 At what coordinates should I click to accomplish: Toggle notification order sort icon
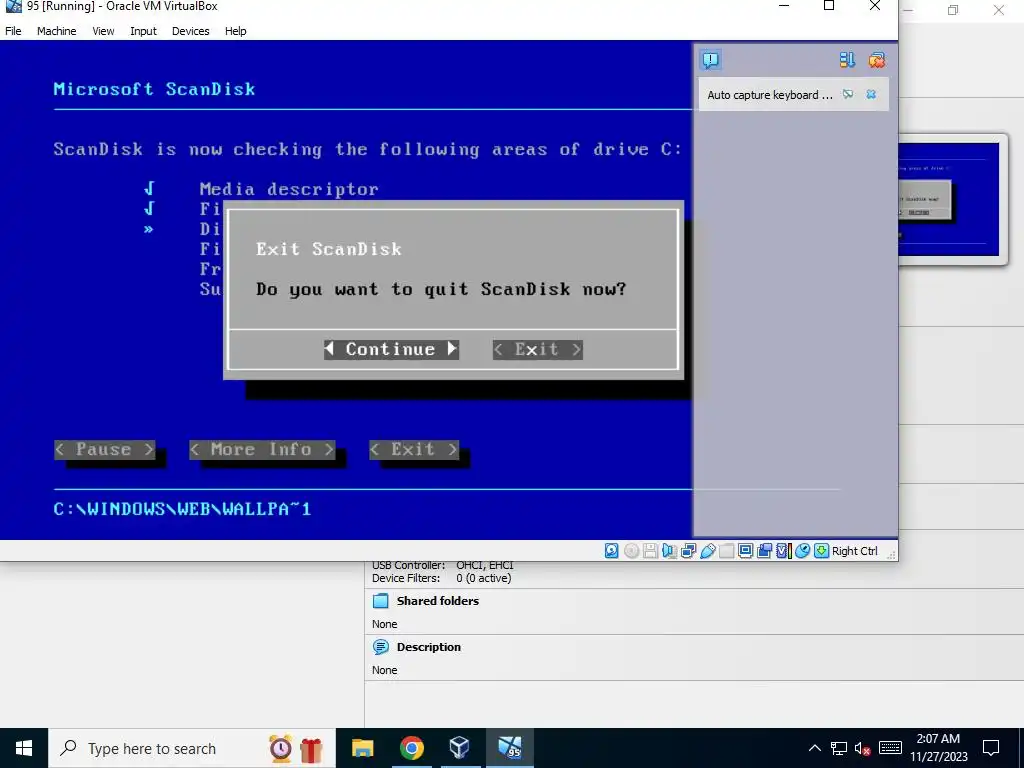[847, 60]
